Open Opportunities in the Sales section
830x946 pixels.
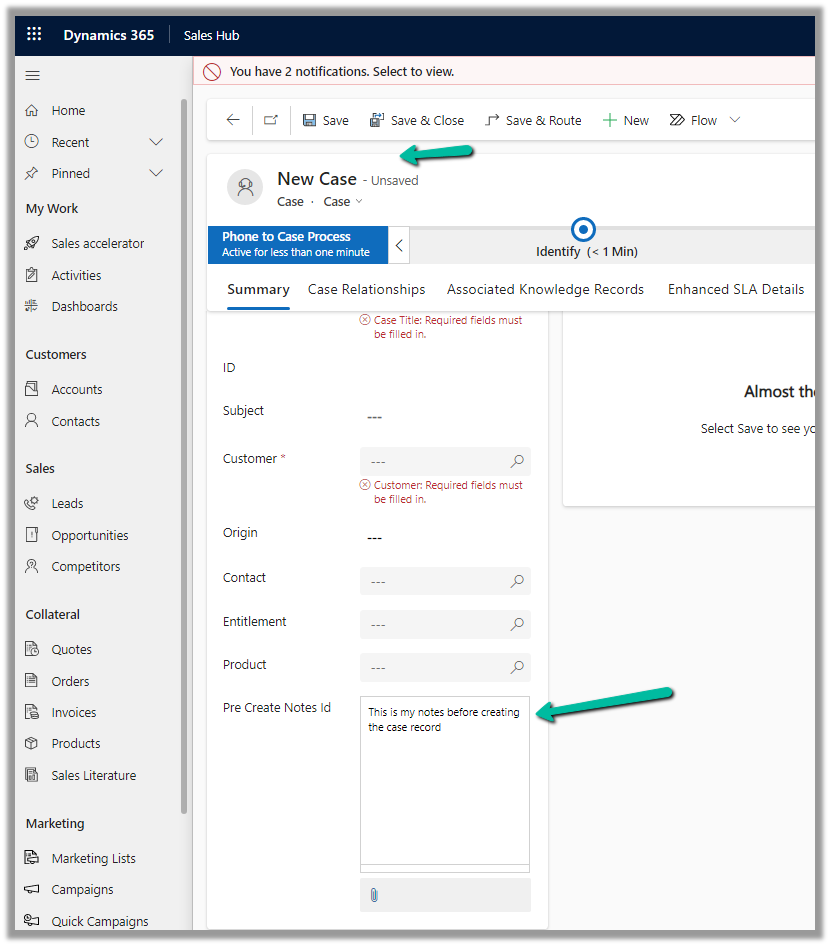tap(90, 535)
